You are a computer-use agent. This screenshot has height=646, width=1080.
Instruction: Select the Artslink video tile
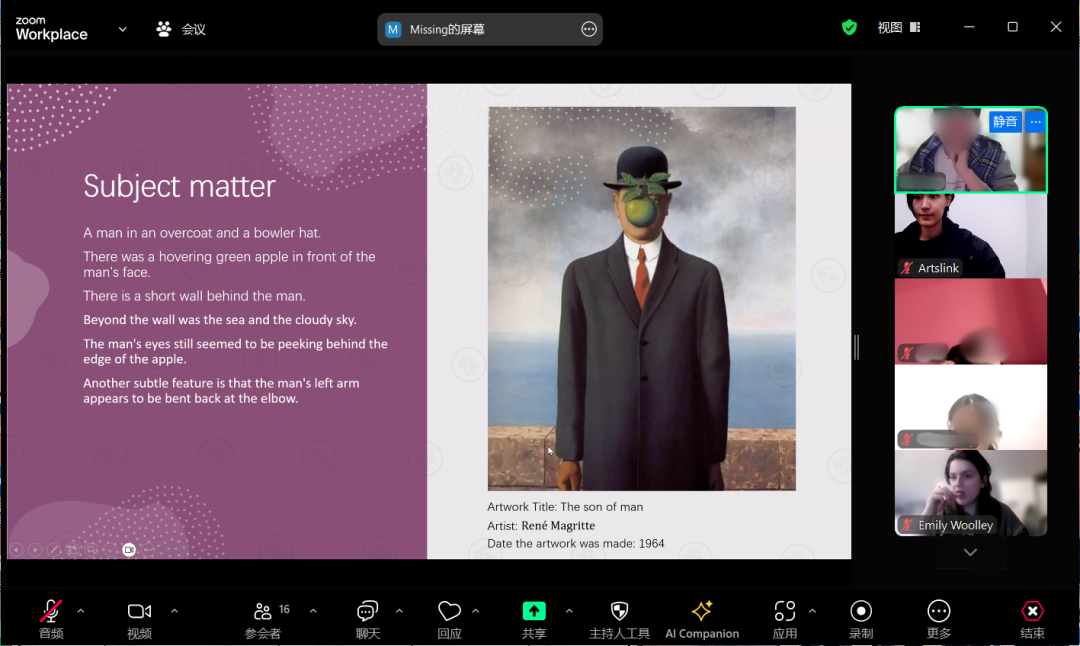click(x=970, y=236)
